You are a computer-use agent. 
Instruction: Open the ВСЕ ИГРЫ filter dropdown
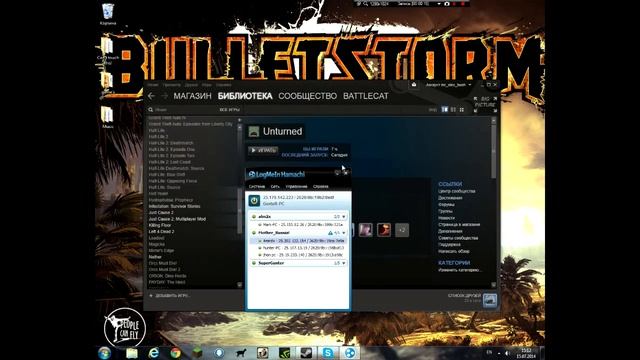click(229, 110)
